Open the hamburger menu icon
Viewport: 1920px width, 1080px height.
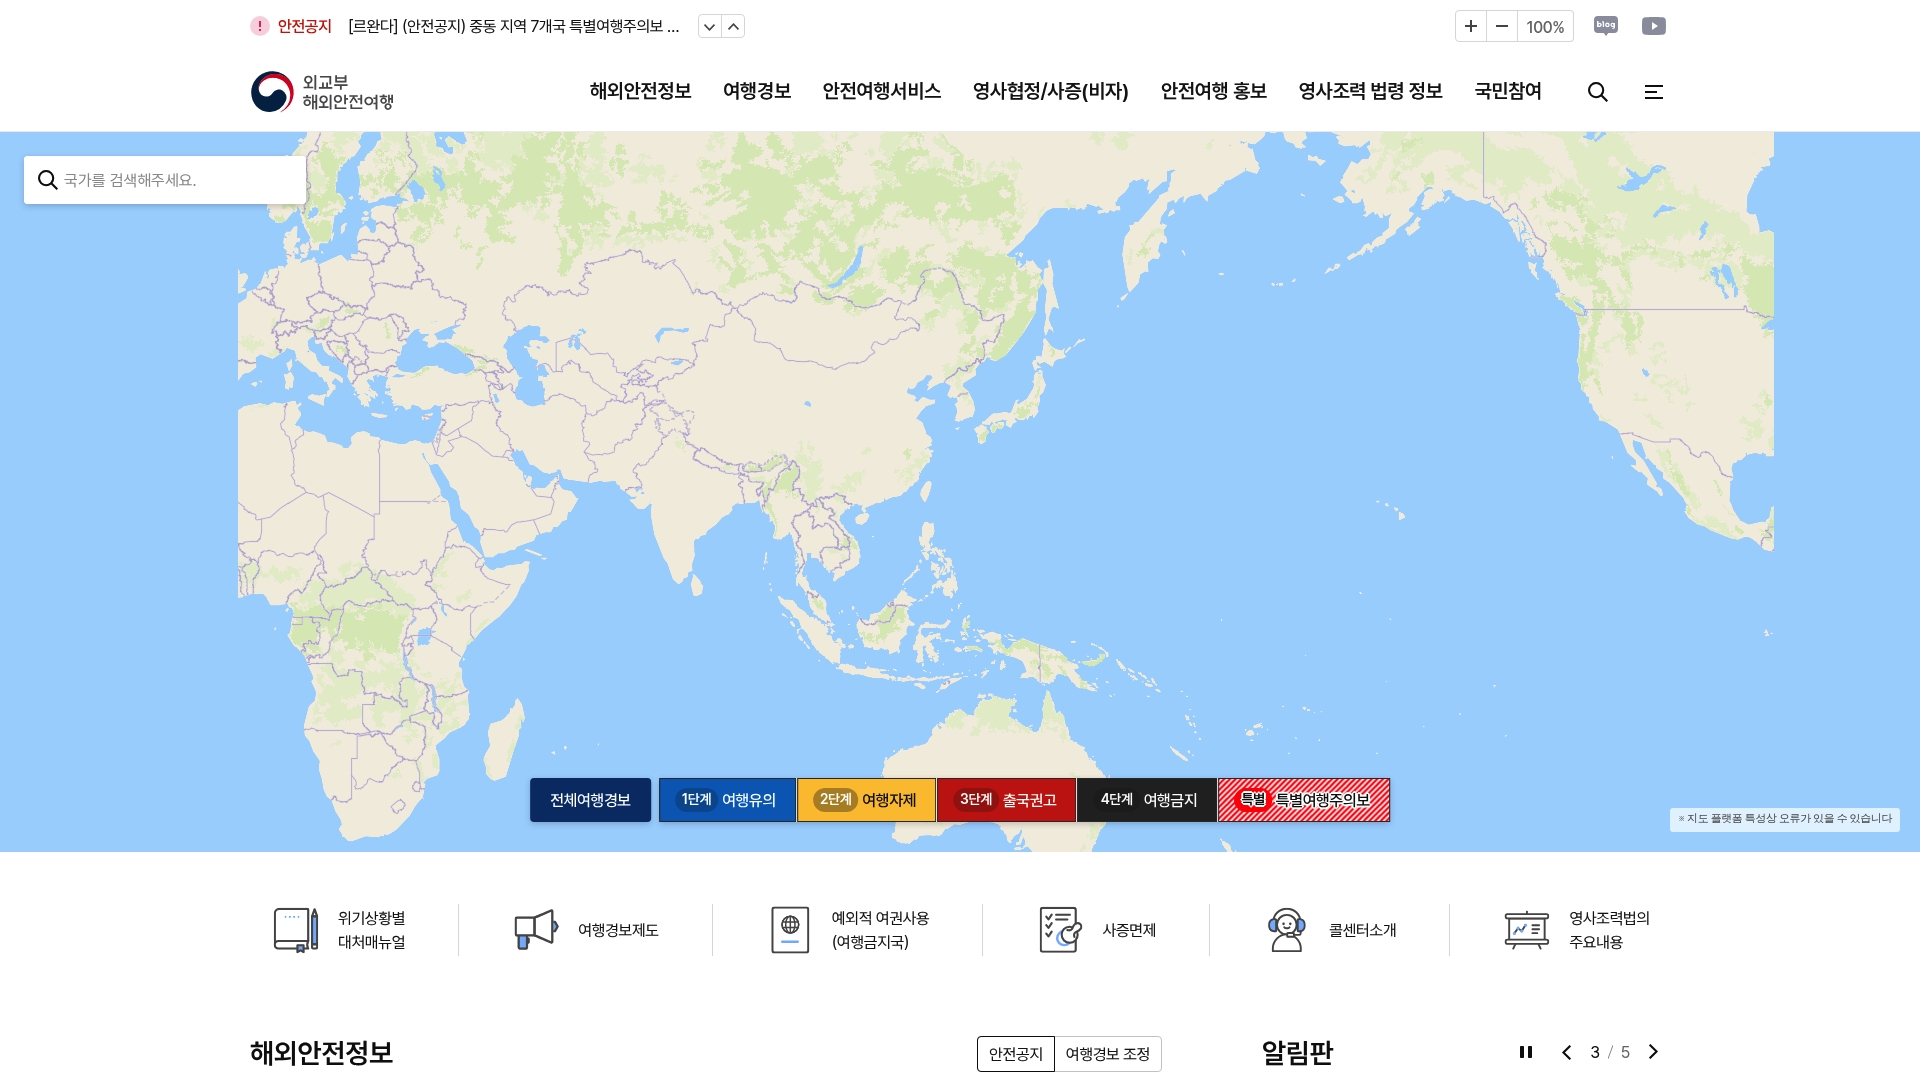(x=1654, y=92)
